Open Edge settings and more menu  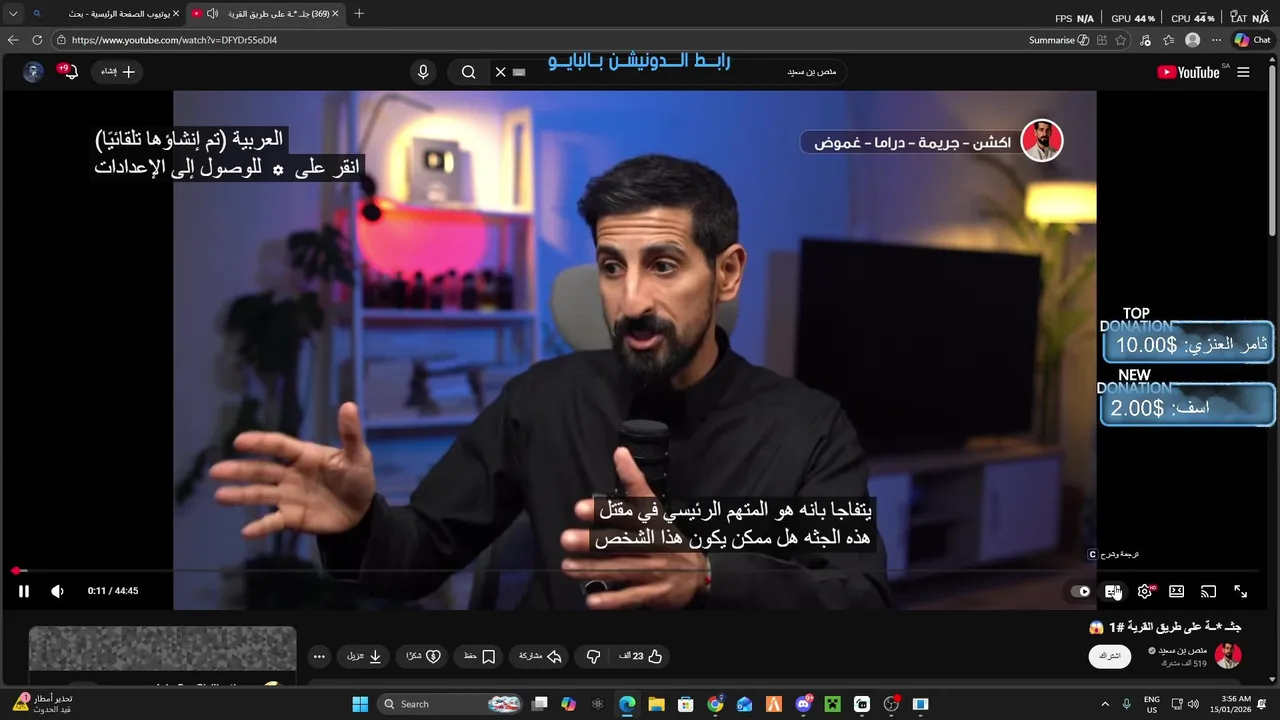1216,40
